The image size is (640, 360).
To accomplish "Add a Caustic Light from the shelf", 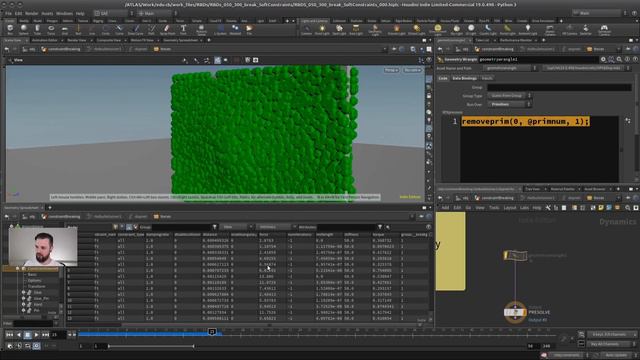I will pos(488,29).
